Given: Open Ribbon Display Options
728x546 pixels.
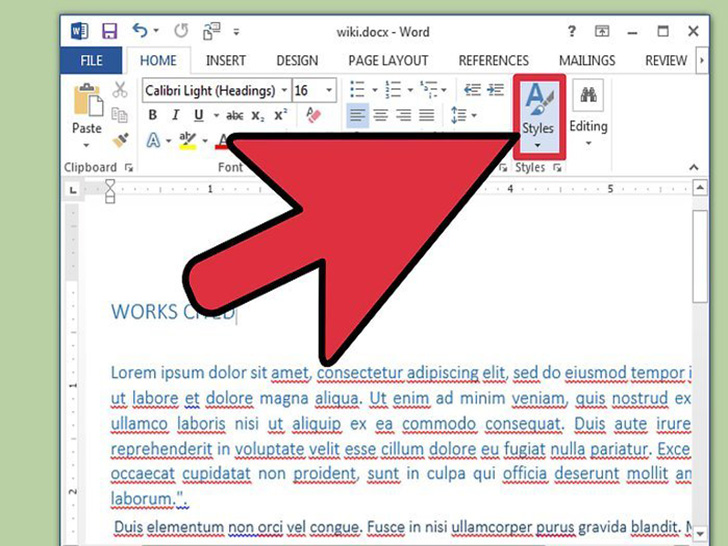Looking at the screenshot, I should click(602, 31).
